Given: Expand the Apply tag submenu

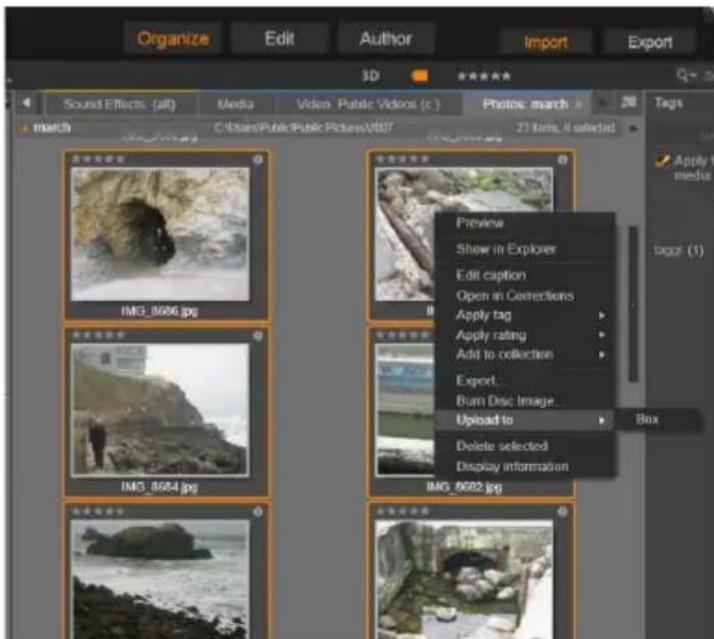Looking at the screenshot, I should coord(525,315).
